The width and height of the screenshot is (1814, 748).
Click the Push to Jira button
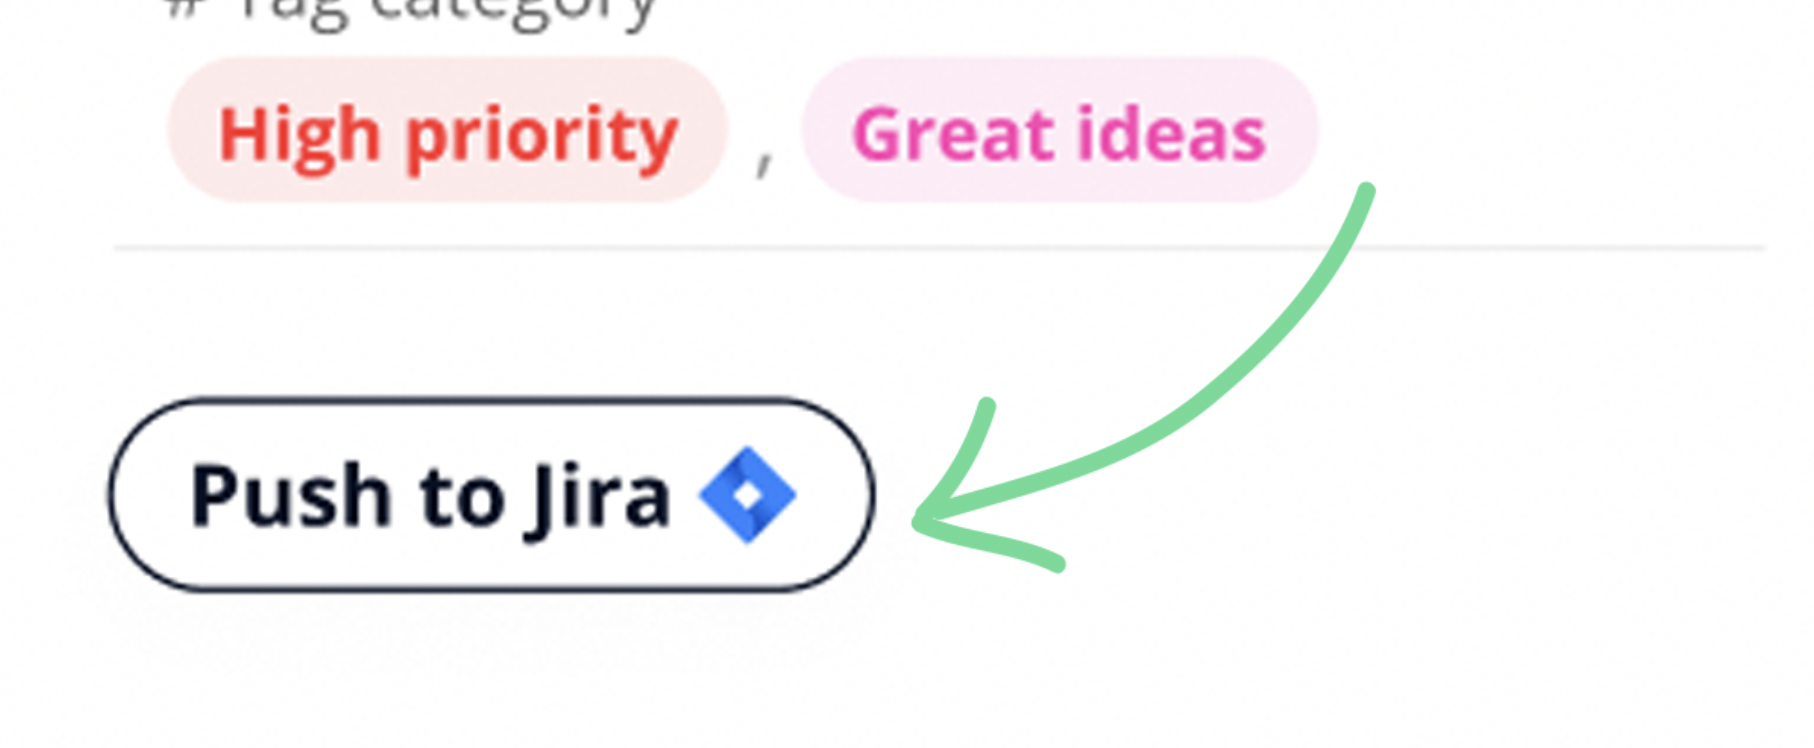tap(491, 495)
